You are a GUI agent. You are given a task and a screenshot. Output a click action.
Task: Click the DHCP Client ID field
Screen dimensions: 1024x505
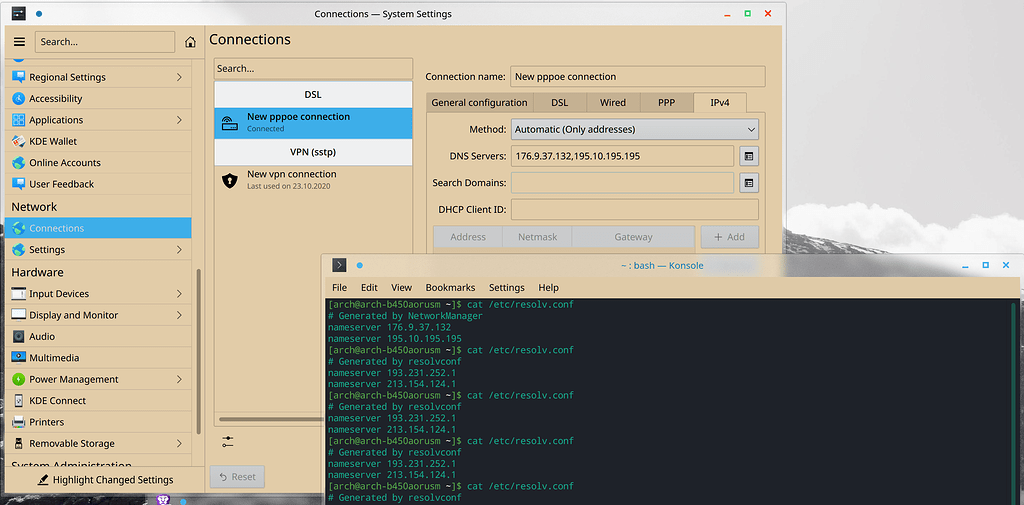(x=634, y=210)
